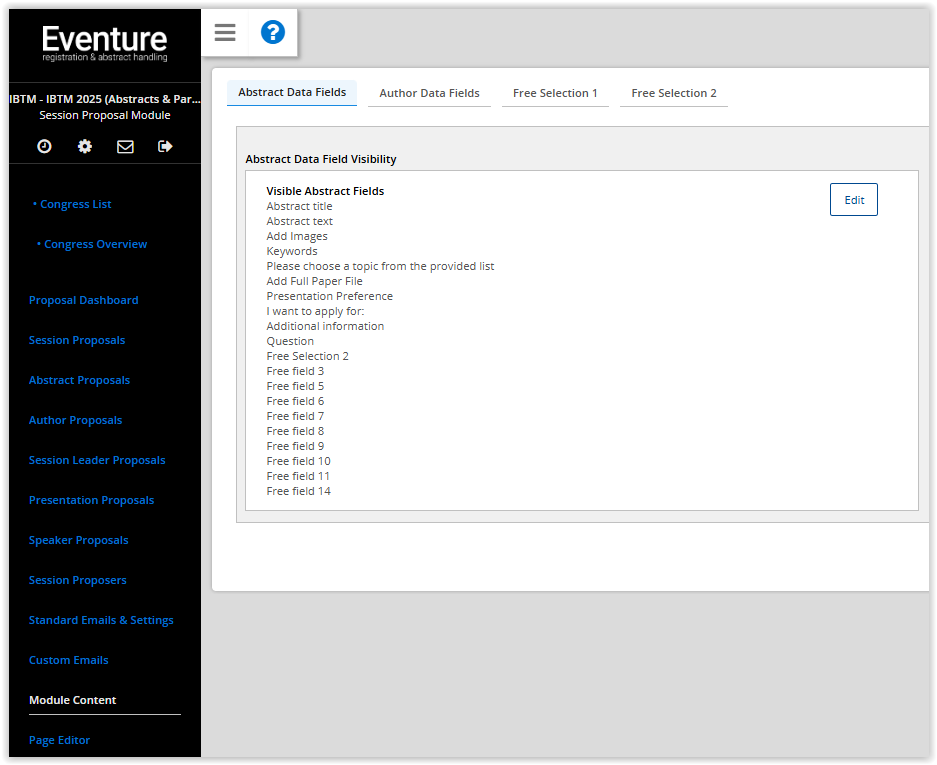
Task: Open the Page Editor
Action: [x=59, y=740]
